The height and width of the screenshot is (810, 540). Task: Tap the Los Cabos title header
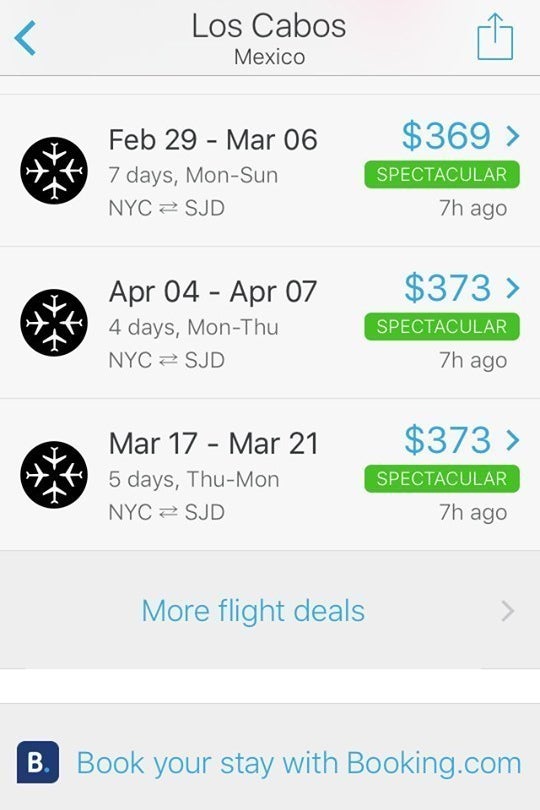pos(269,26)
